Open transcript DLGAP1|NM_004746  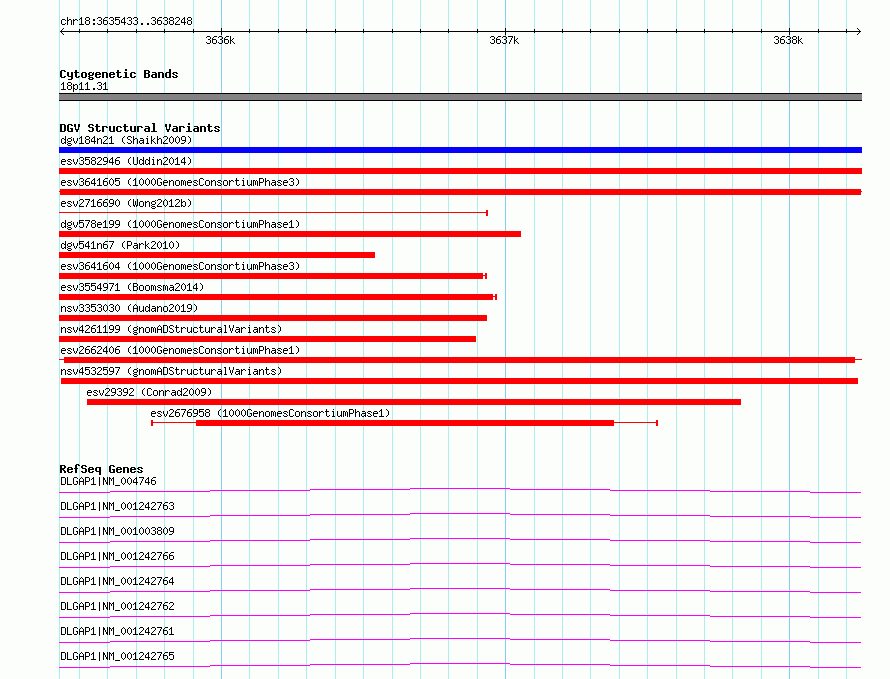(108, 481)
